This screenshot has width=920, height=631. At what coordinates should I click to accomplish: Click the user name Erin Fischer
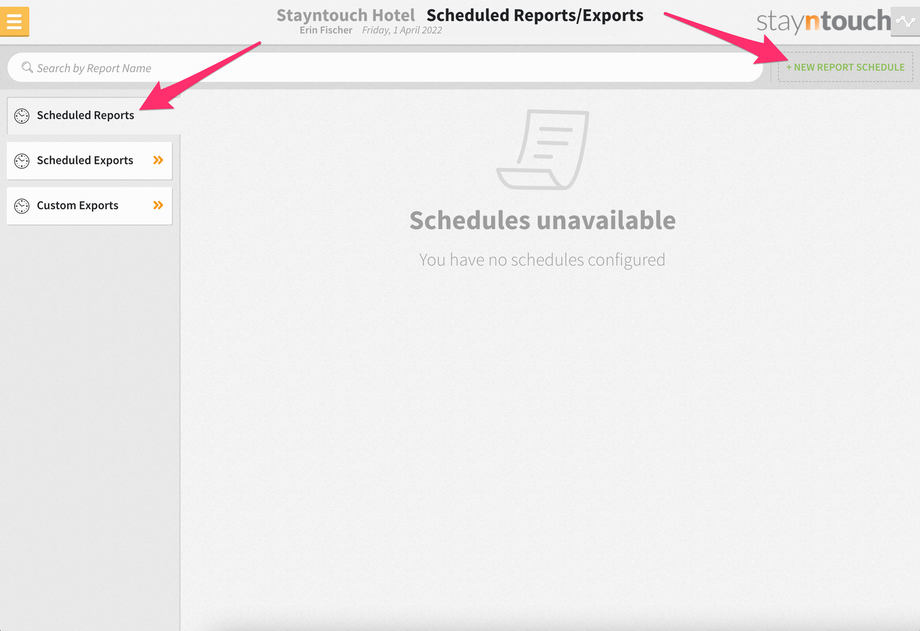click(326, 30)
